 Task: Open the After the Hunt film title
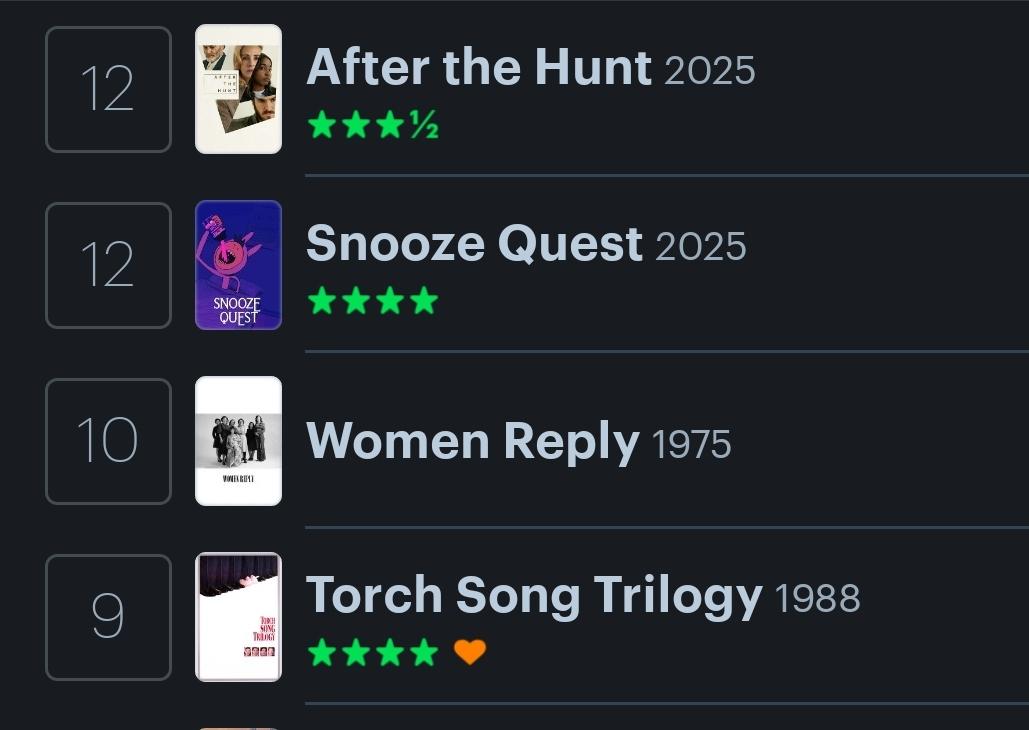tap(479, 67)
